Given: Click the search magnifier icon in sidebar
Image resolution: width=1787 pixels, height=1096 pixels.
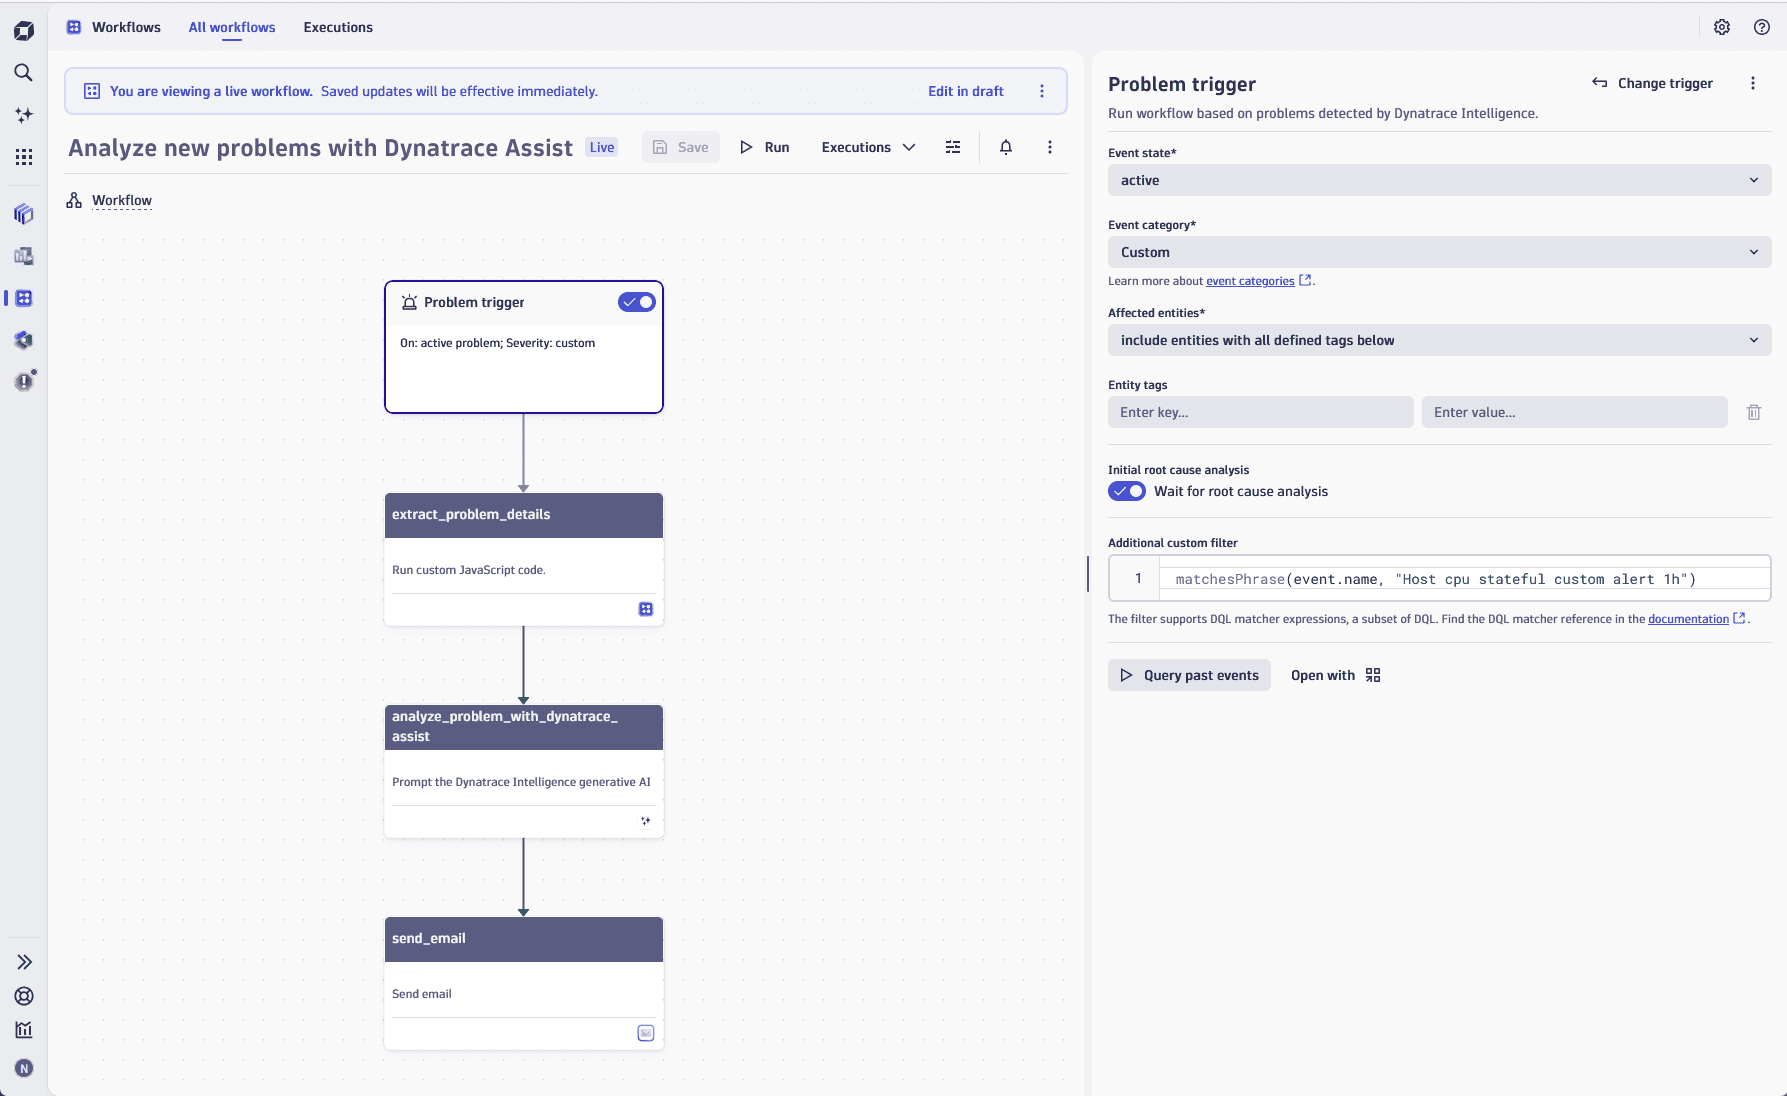Looking at the screenshot, I should [x=23, y=72].
